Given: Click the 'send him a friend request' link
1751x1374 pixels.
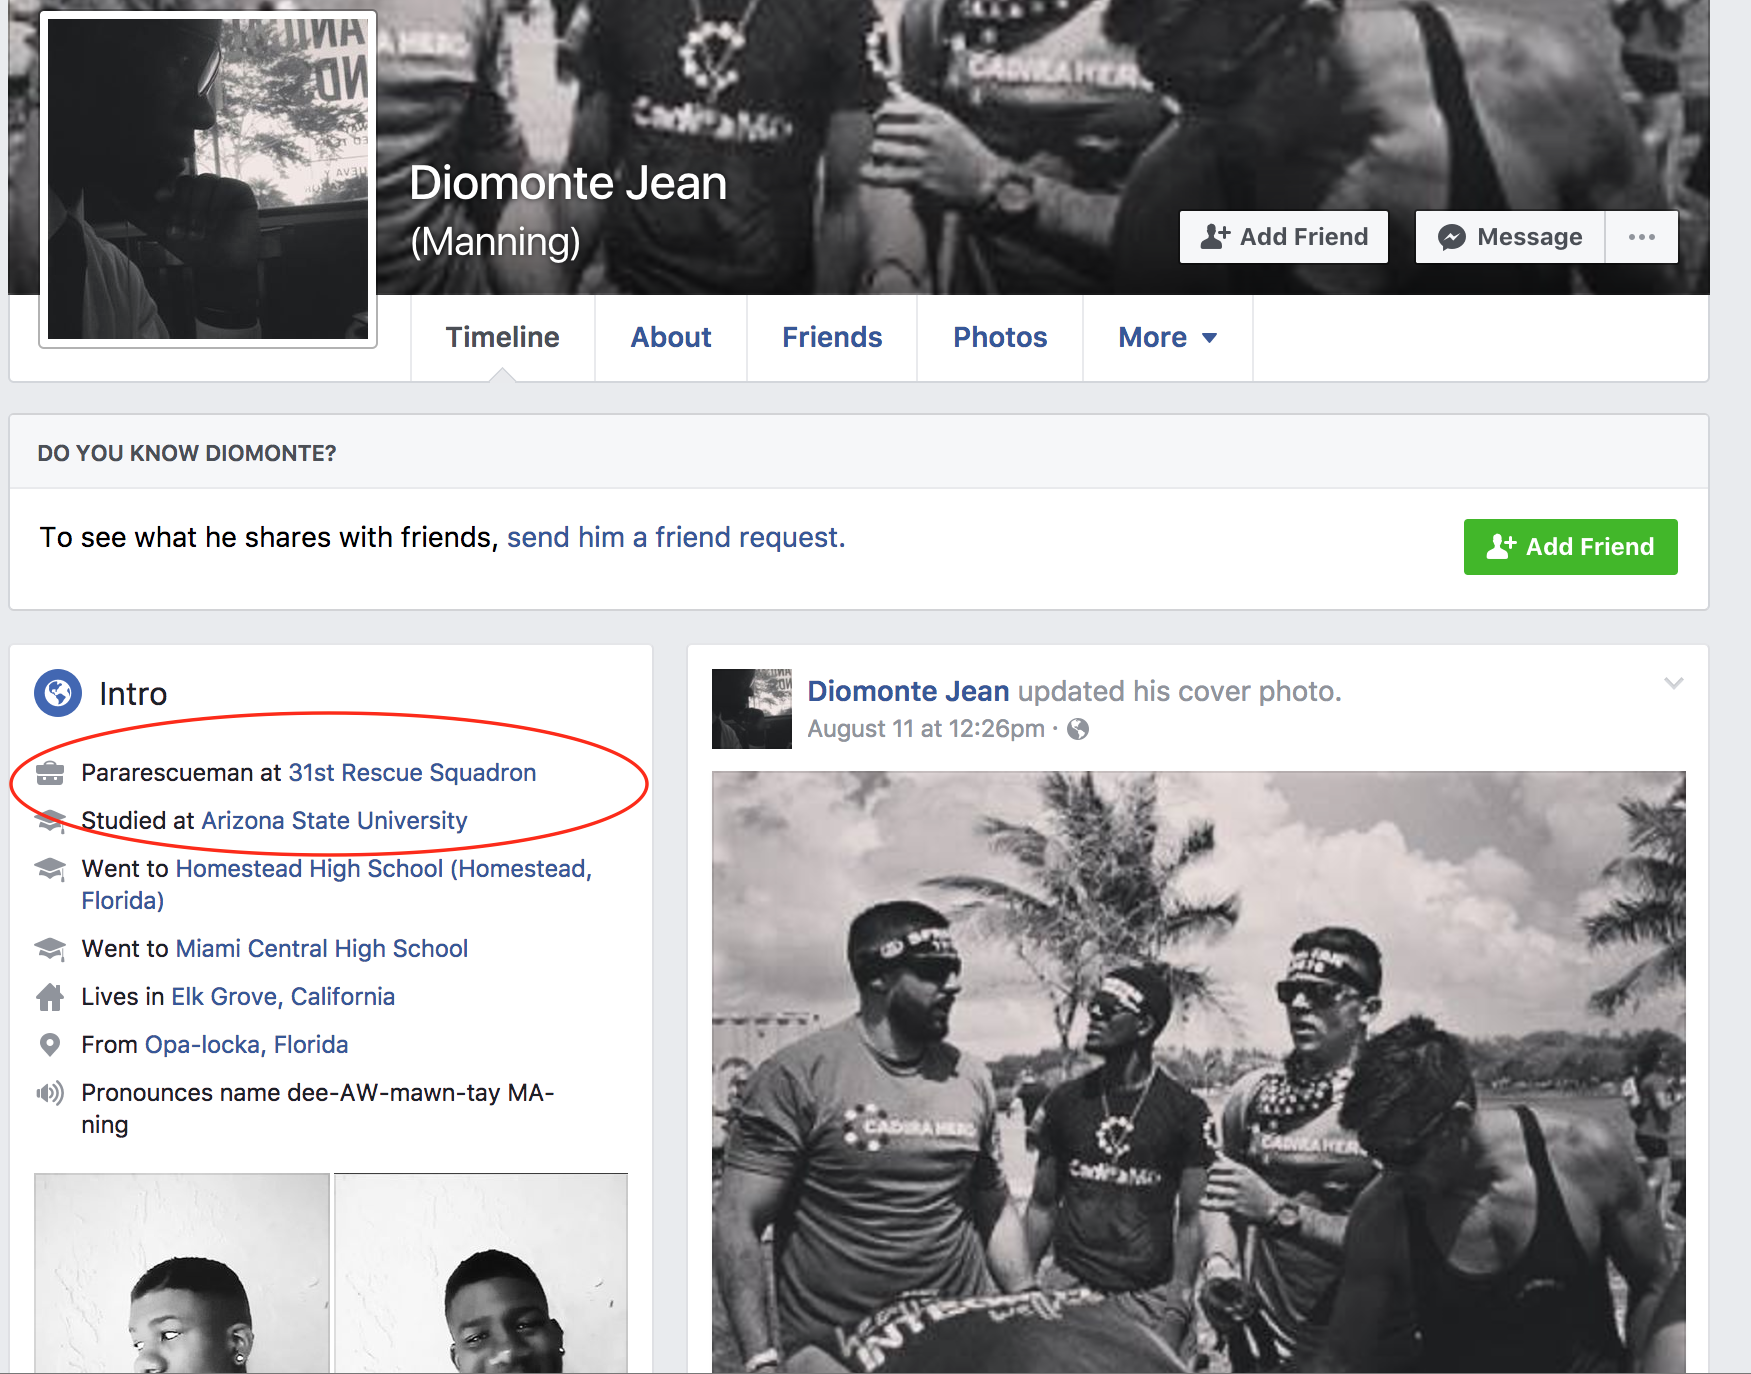Looking at the screenshot, I should pos(675,538).
